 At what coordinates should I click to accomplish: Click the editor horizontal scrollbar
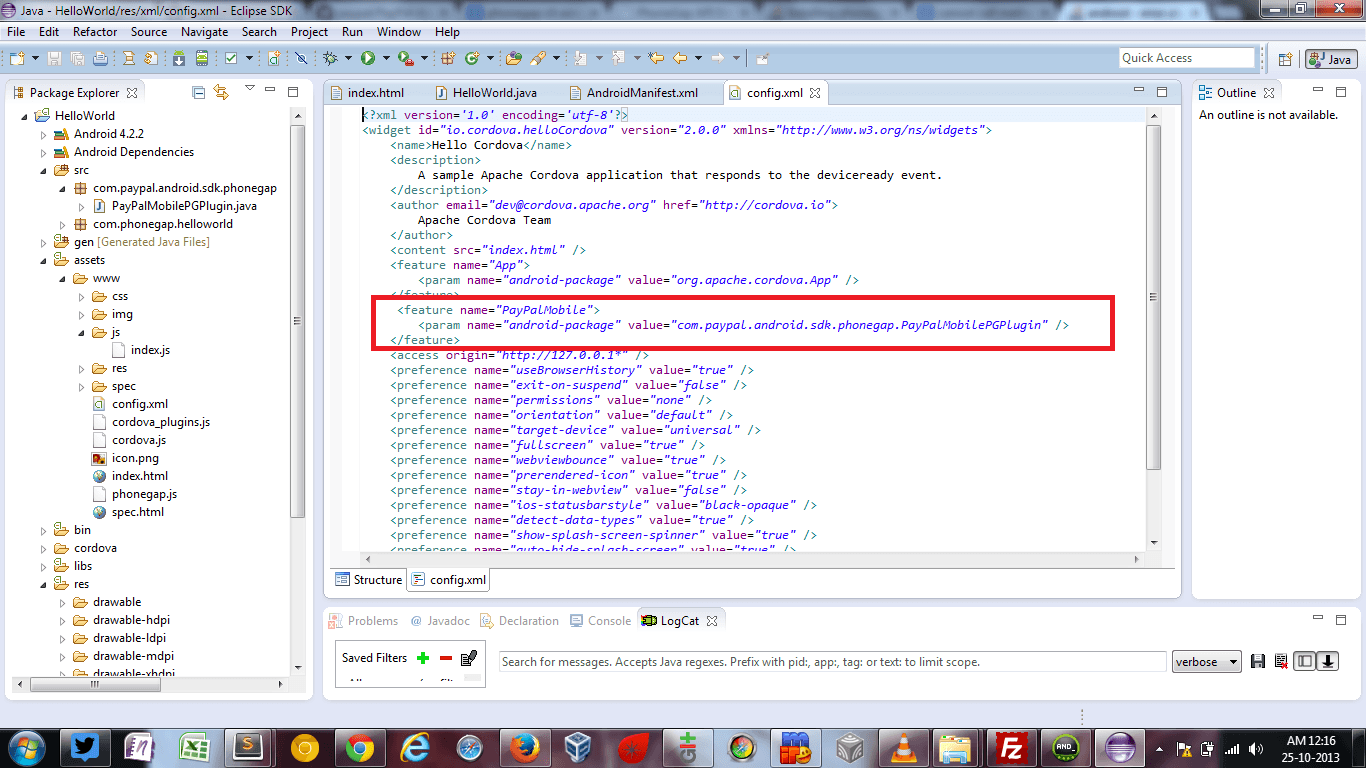(x=750, y=559)
